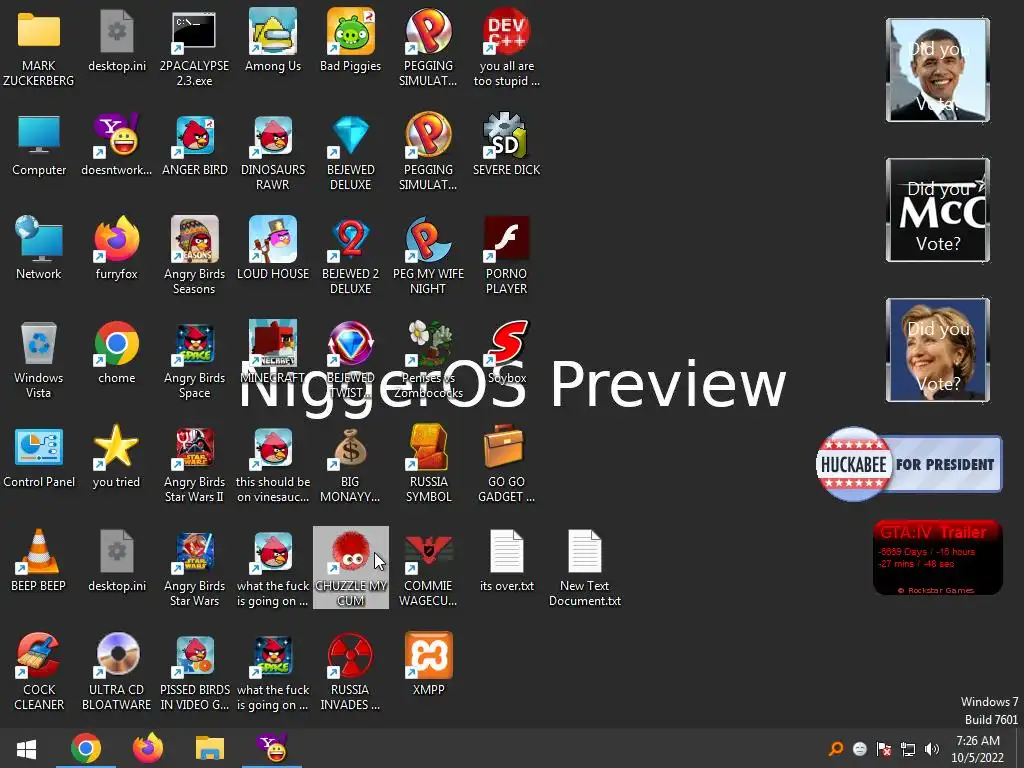Select the ULTRA CD BLOATWARE disc icon
Viewport: 1024px width, 768px height.
click(116, 655)
